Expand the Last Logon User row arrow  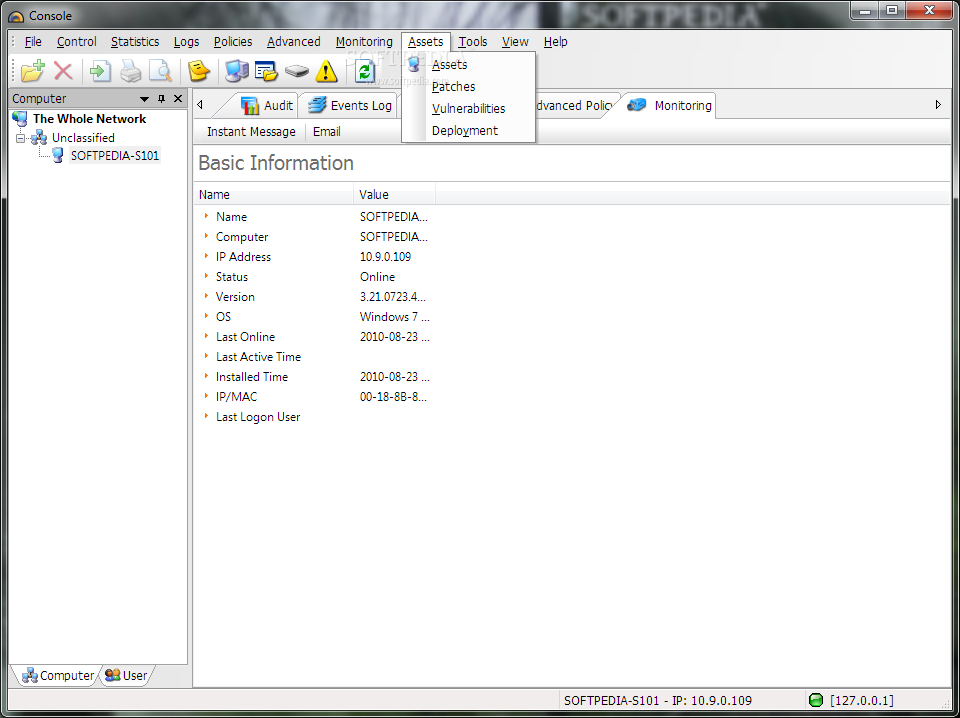pos(207,416)
